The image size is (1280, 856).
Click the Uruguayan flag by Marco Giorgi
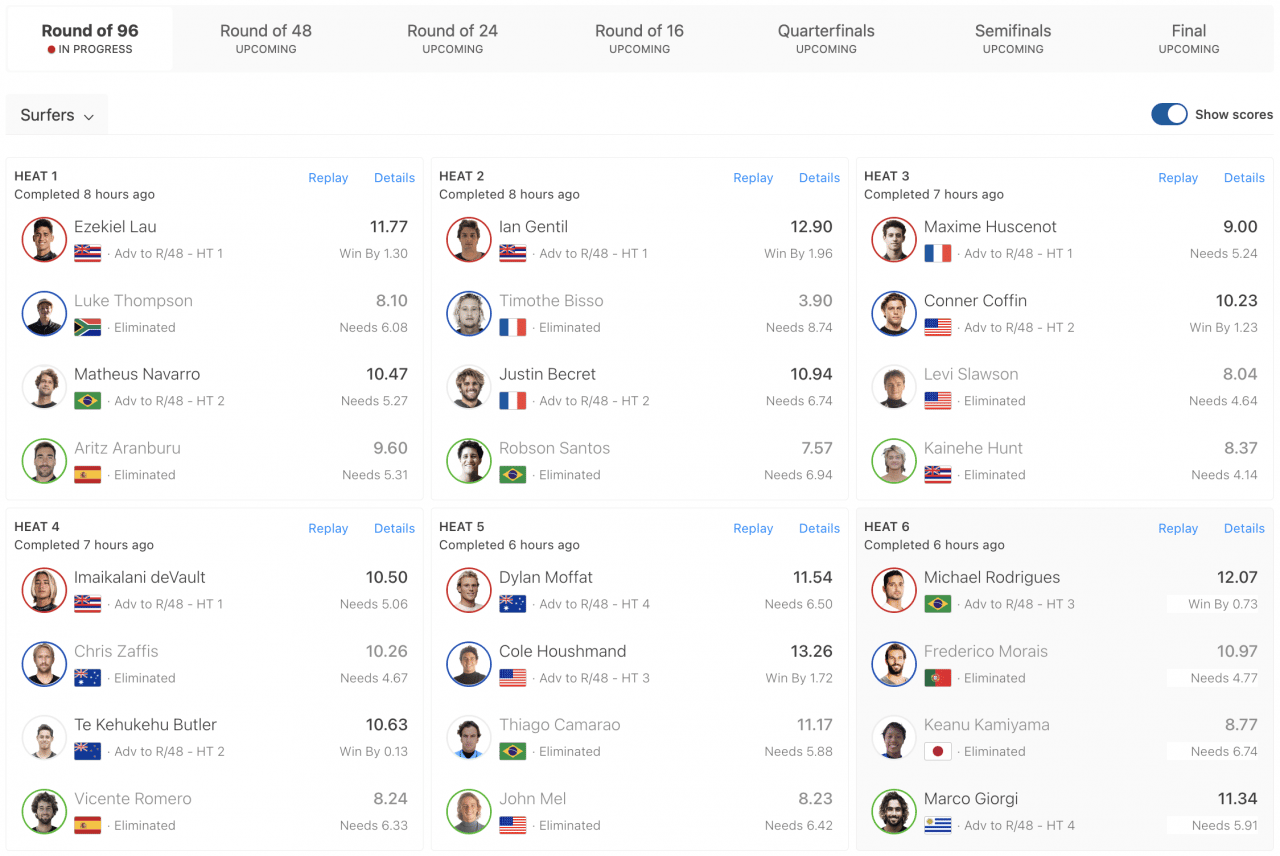coord(937,827)
